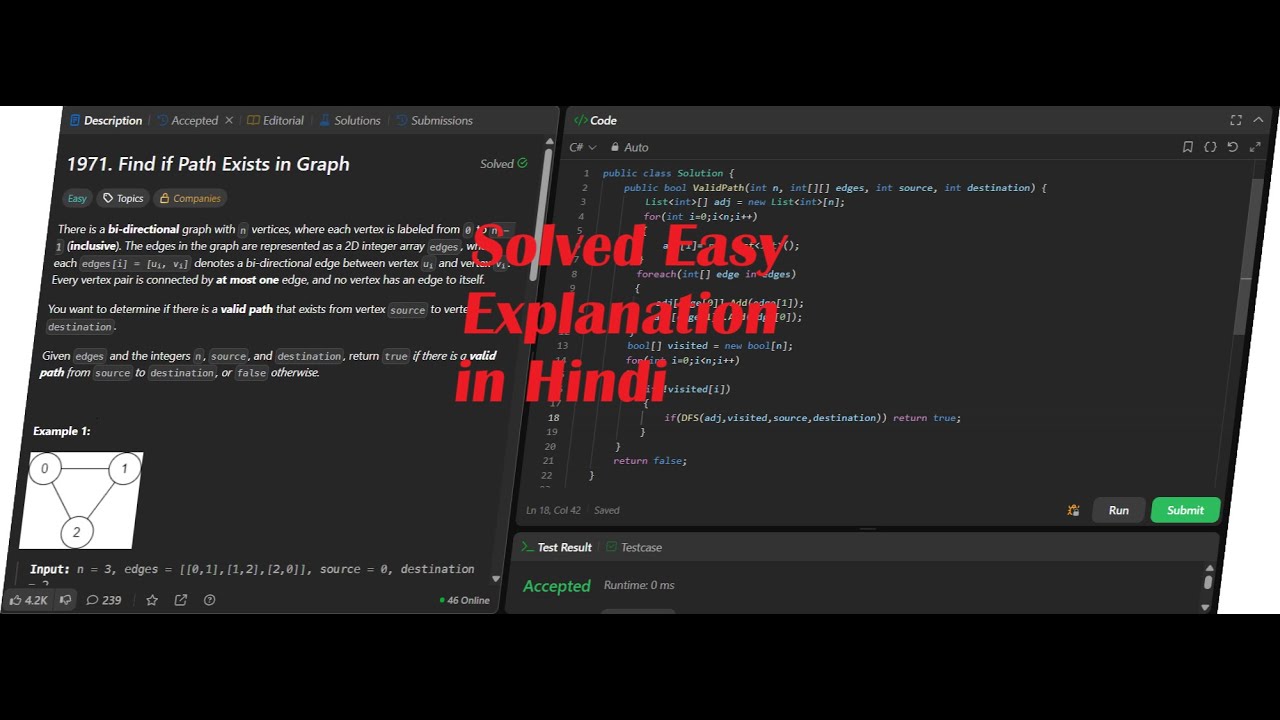
Task: Toggle fullscreen mode for the code panel
Action: click(x=1236, y=120)
